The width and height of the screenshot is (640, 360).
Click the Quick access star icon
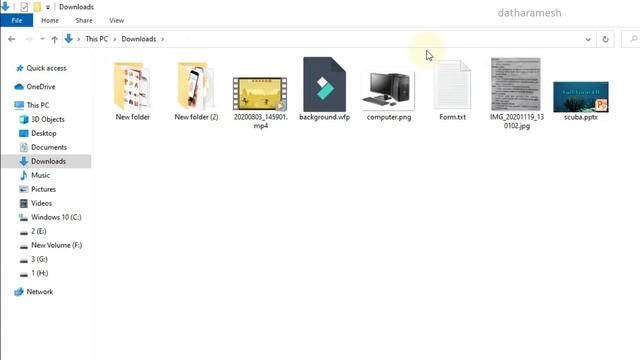(19, 68)
